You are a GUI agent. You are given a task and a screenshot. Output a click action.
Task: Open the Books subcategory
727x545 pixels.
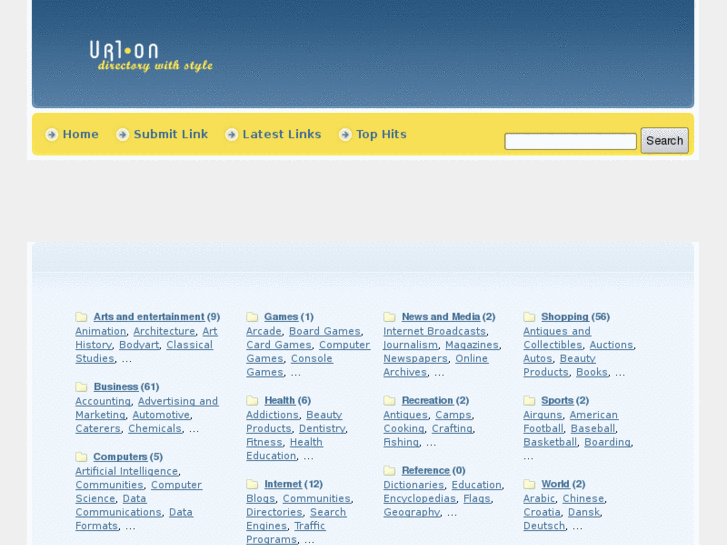[592, 372]
